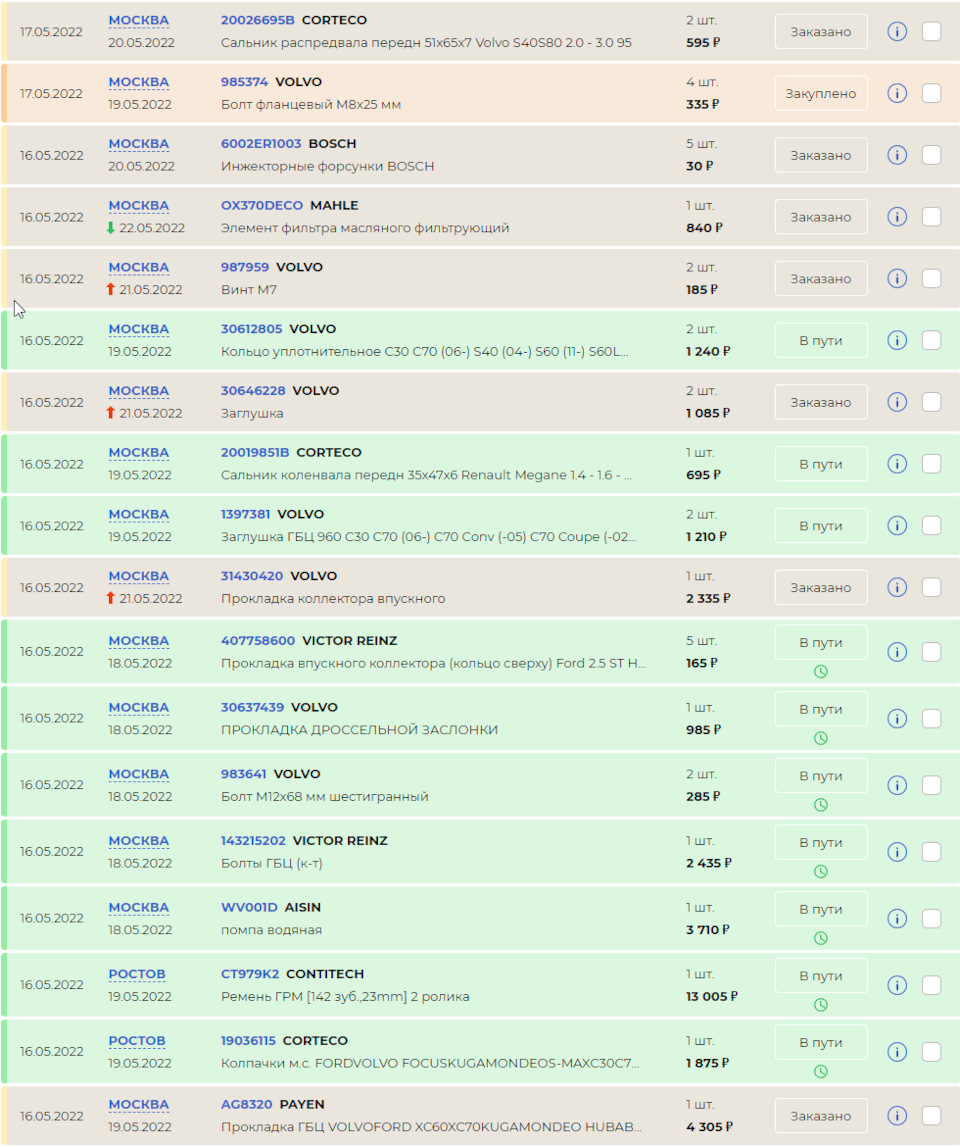Click green down arrow beside MAHLE delivery date
Image resolution: width=960 pixels, height=1147 pixels.
111,228
